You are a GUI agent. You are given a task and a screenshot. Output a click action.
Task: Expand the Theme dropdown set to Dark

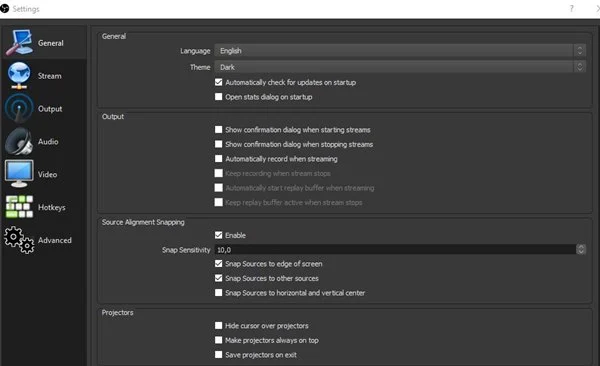(400, 67)
